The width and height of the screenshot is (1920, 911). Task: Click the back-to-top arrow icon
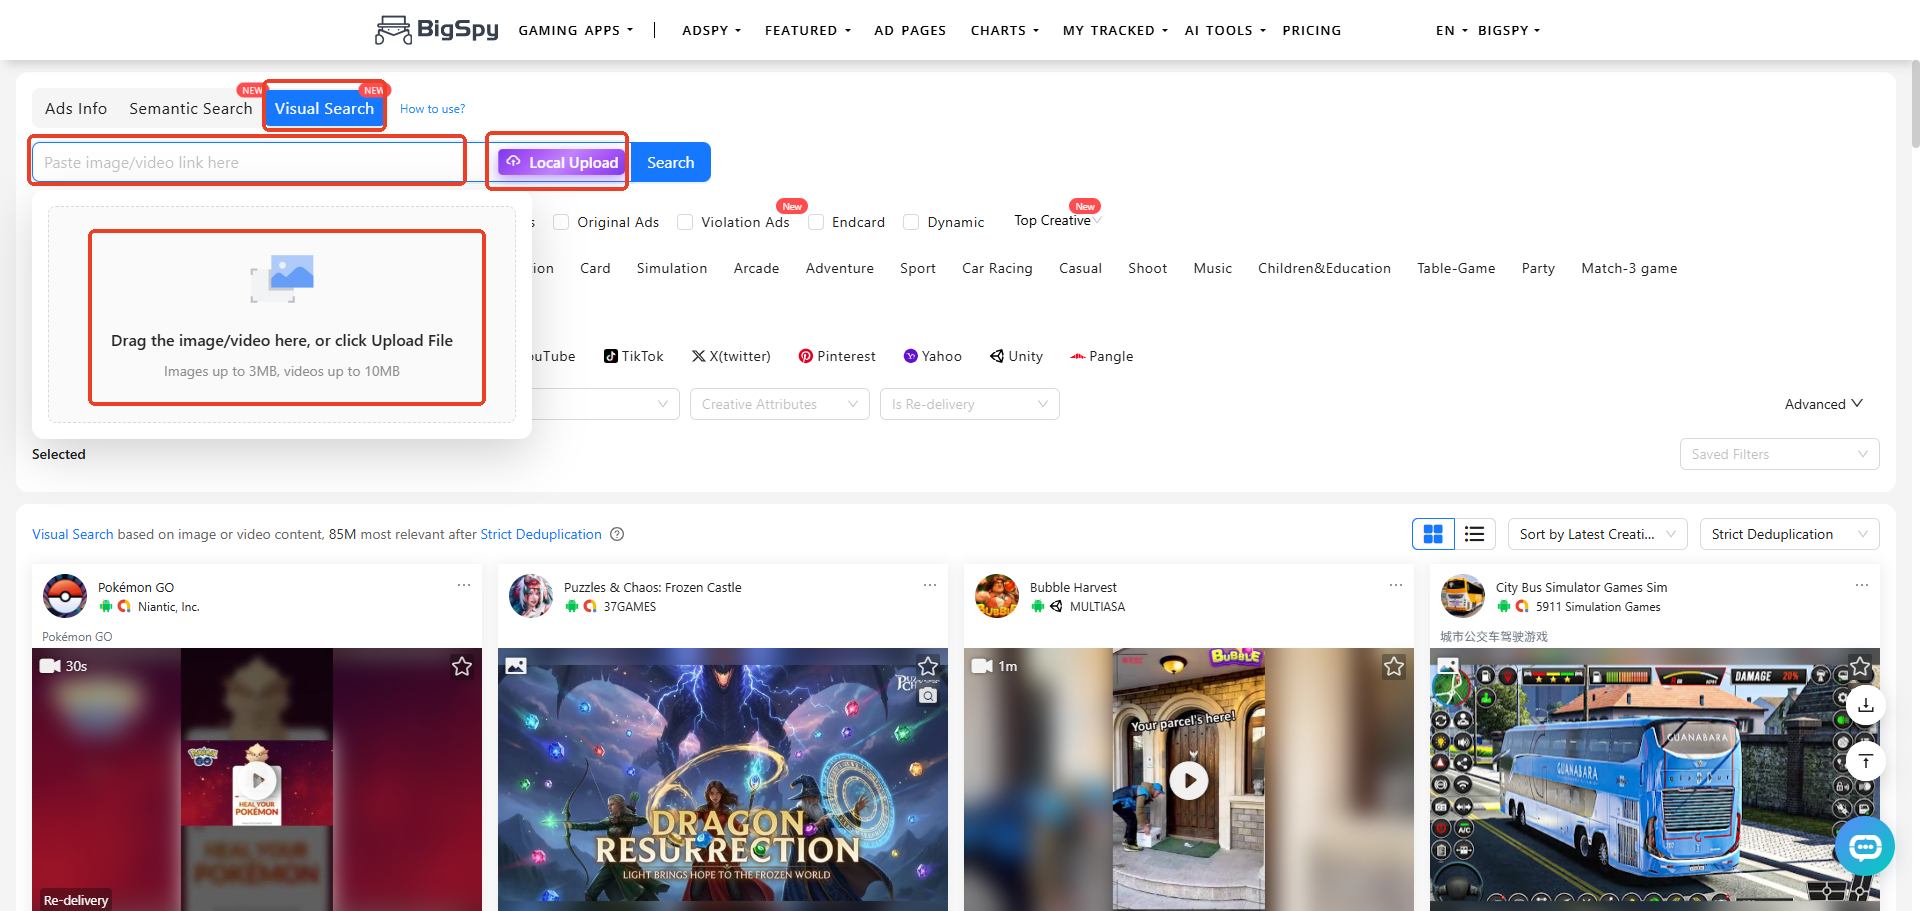[x=1865, y=761]
